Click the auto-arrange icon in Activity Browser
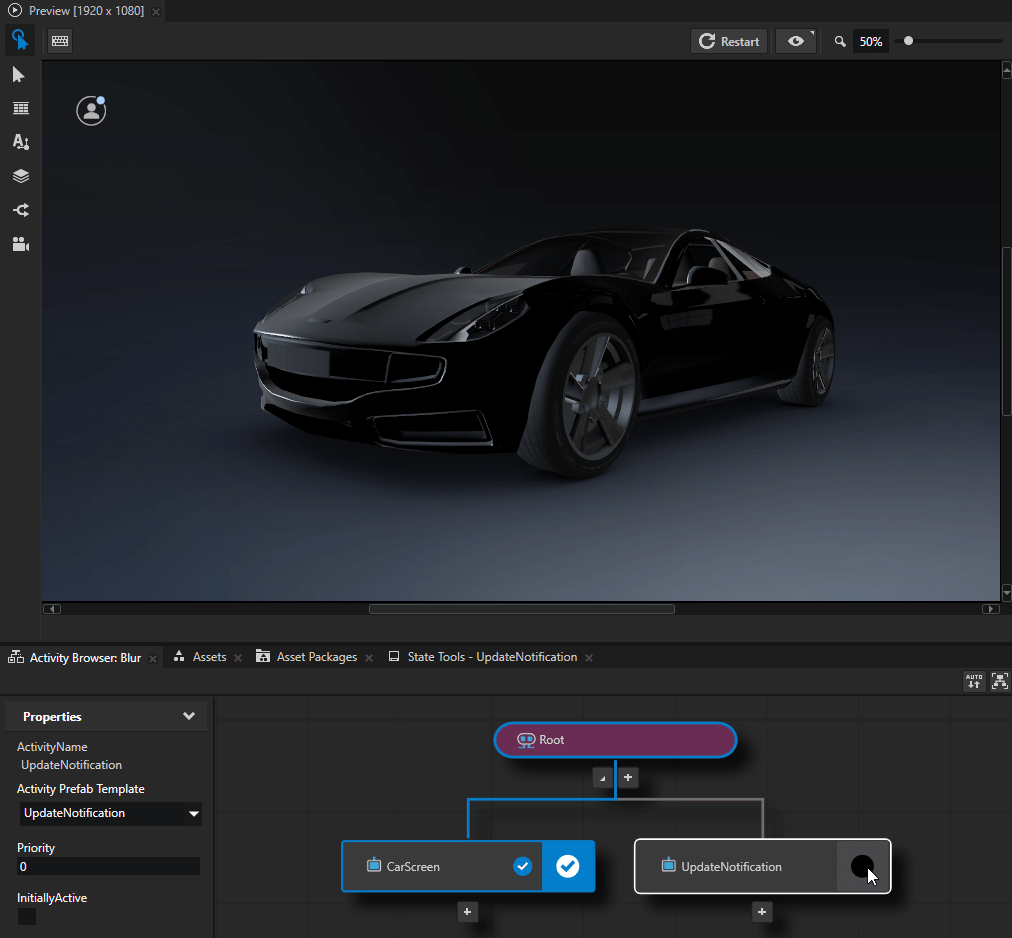 click(x=973, y=681)
